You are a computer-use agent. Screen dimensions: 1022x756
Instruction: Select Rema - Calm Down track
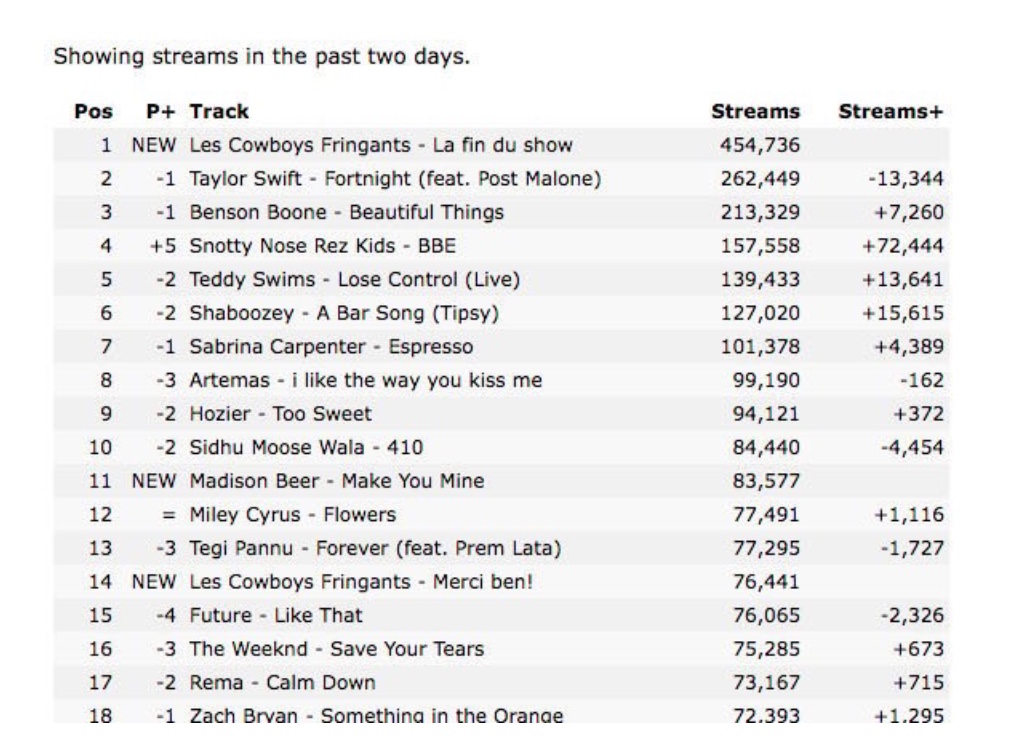click(283, 682)
